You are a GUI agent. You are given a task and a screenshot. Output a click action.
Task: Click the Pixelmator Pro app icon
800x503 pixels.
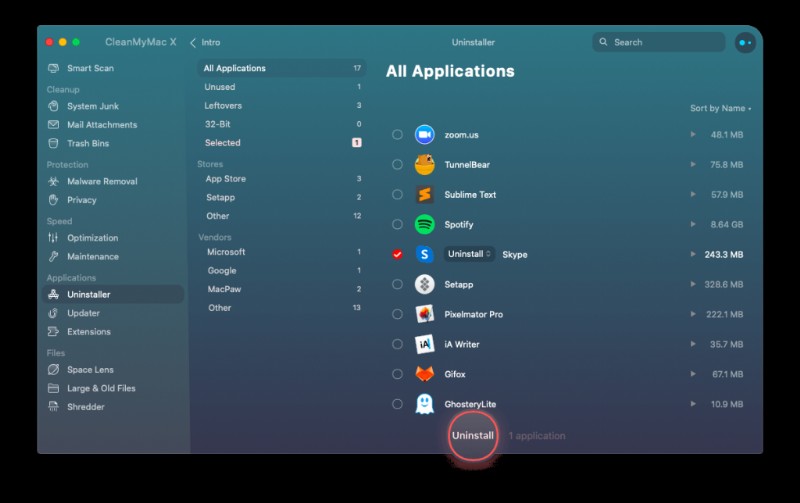[424, 314]
